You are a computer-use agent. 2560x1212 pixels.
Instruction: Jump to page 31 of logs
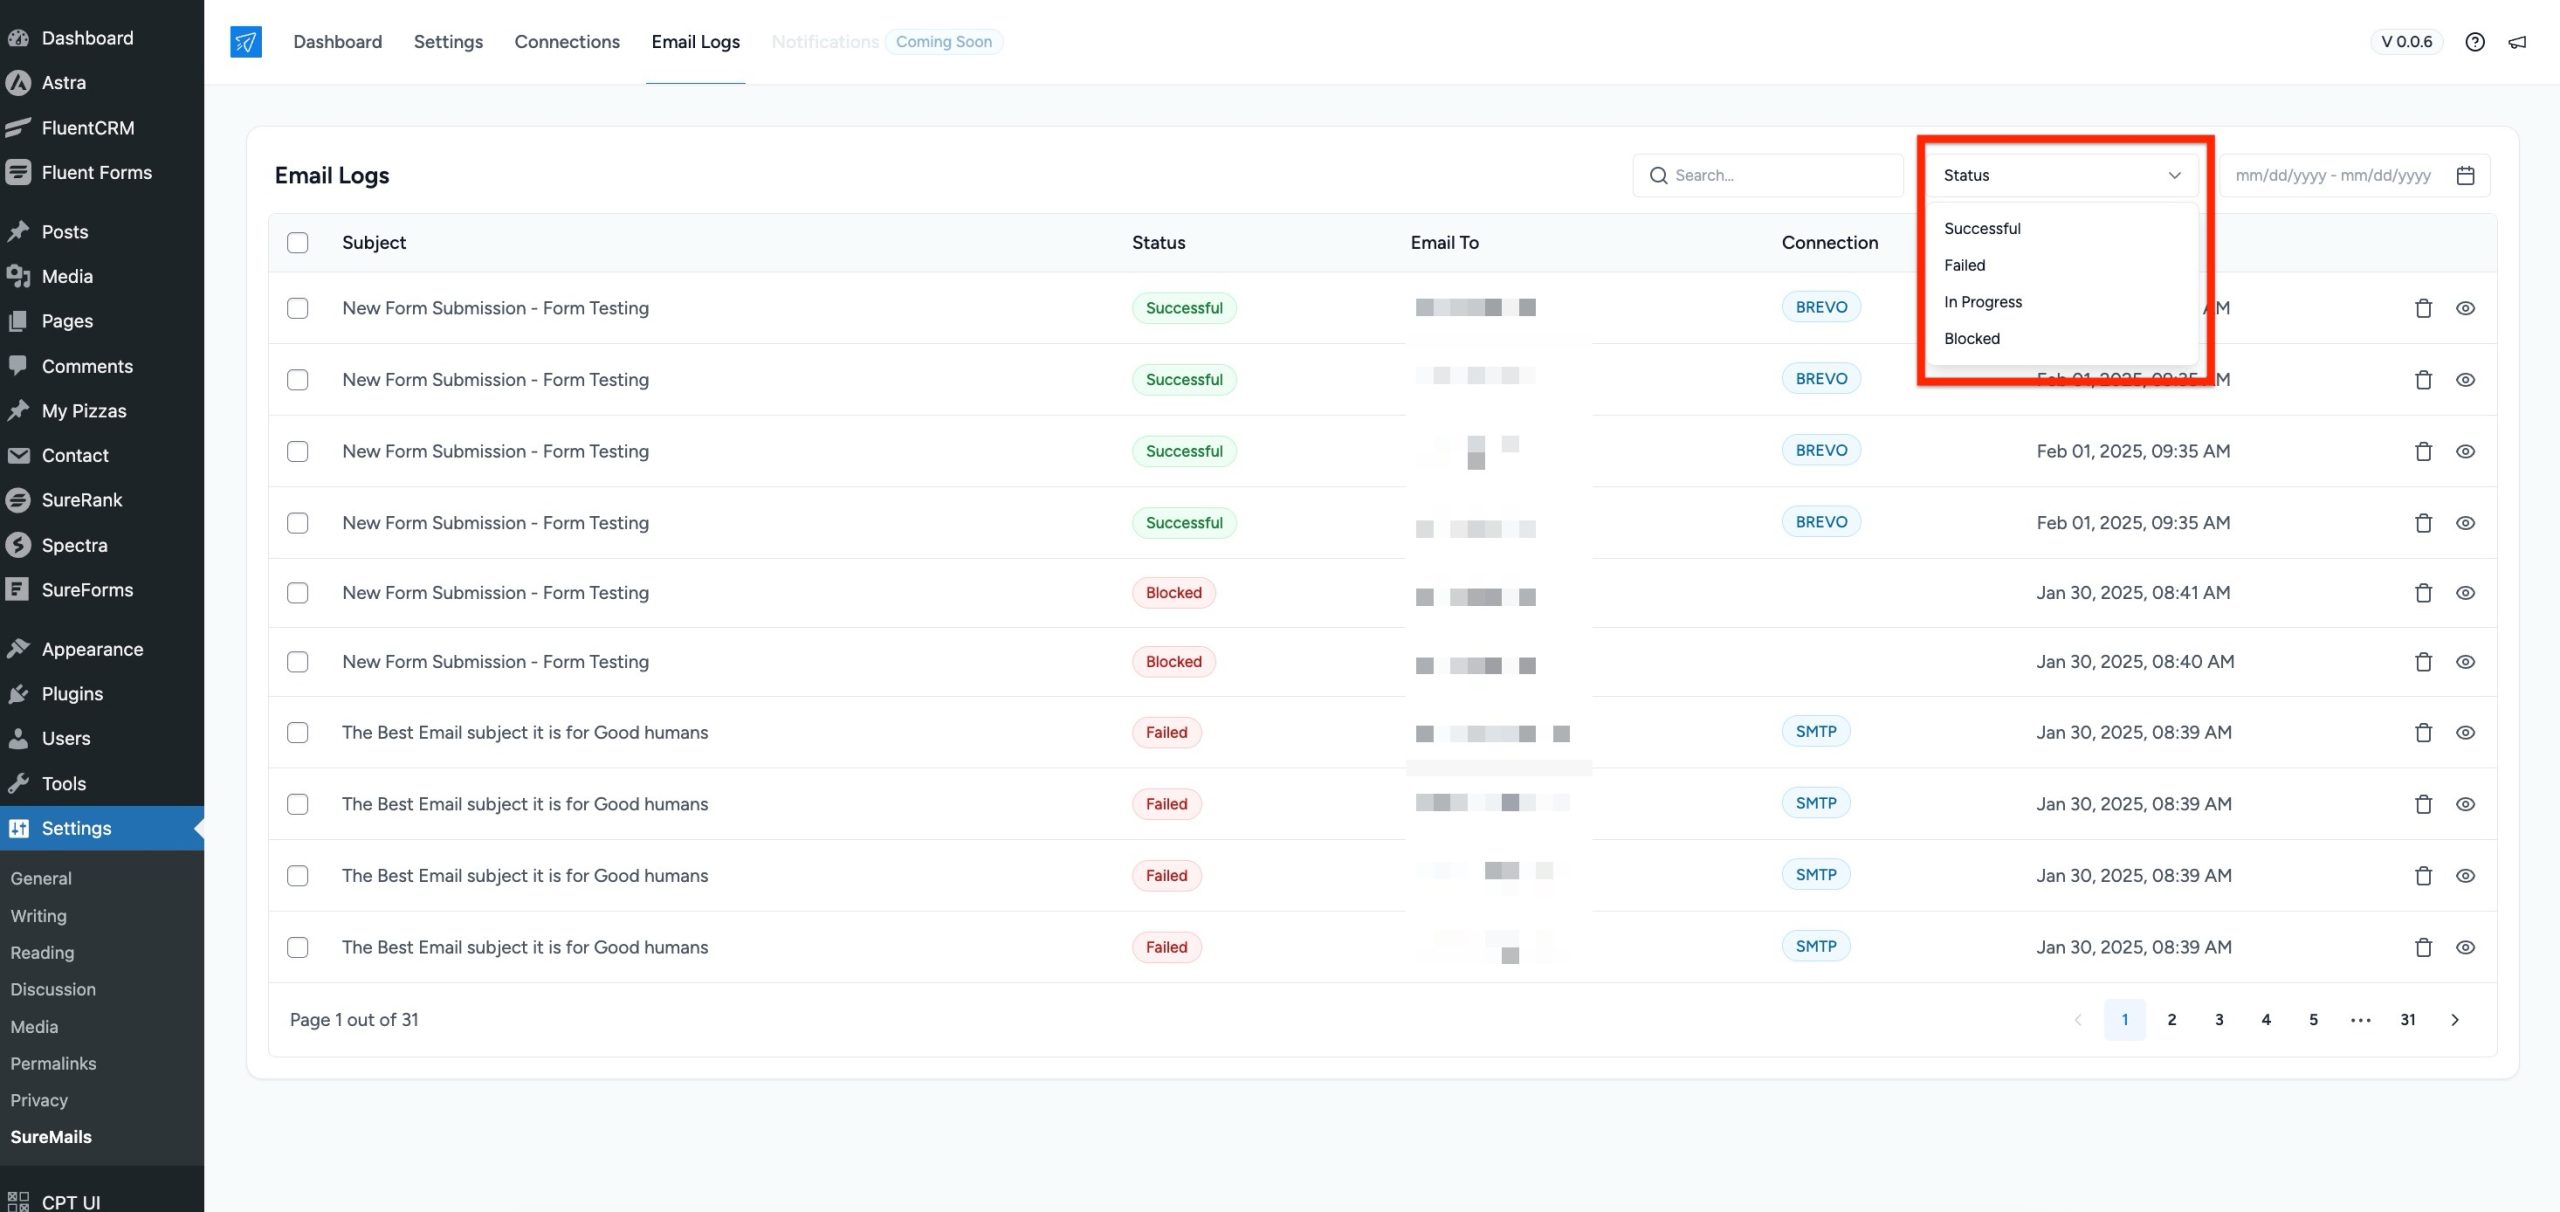pos(2407,1020)
